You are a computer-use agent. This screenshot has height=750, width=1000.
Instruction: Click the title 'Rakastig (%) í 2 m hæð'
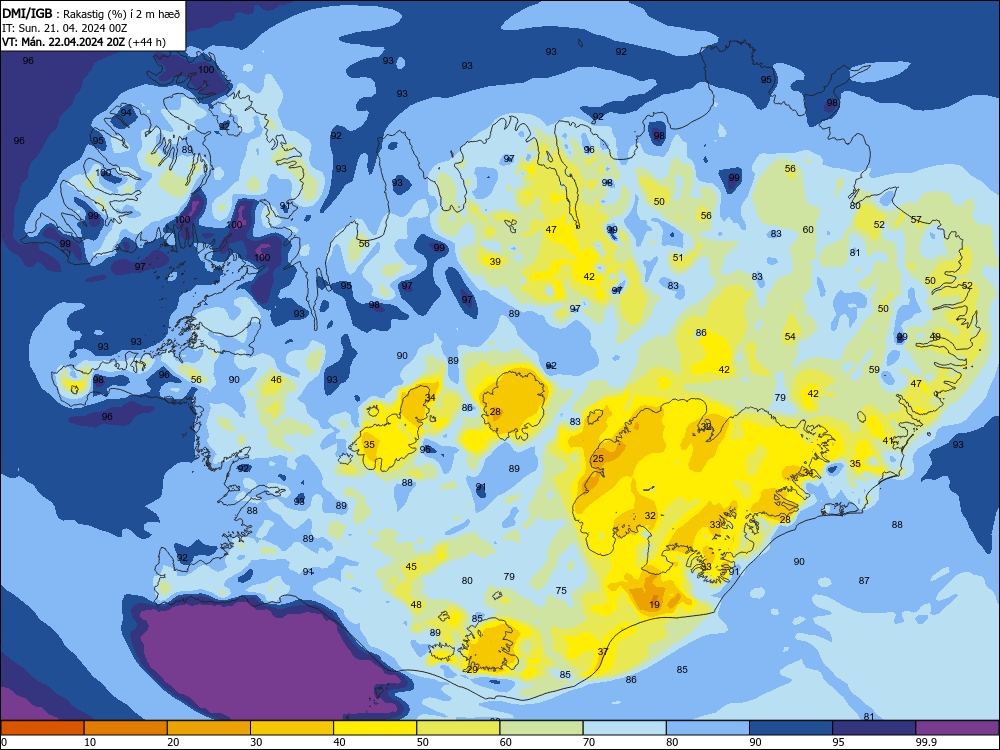click(121, 14)
